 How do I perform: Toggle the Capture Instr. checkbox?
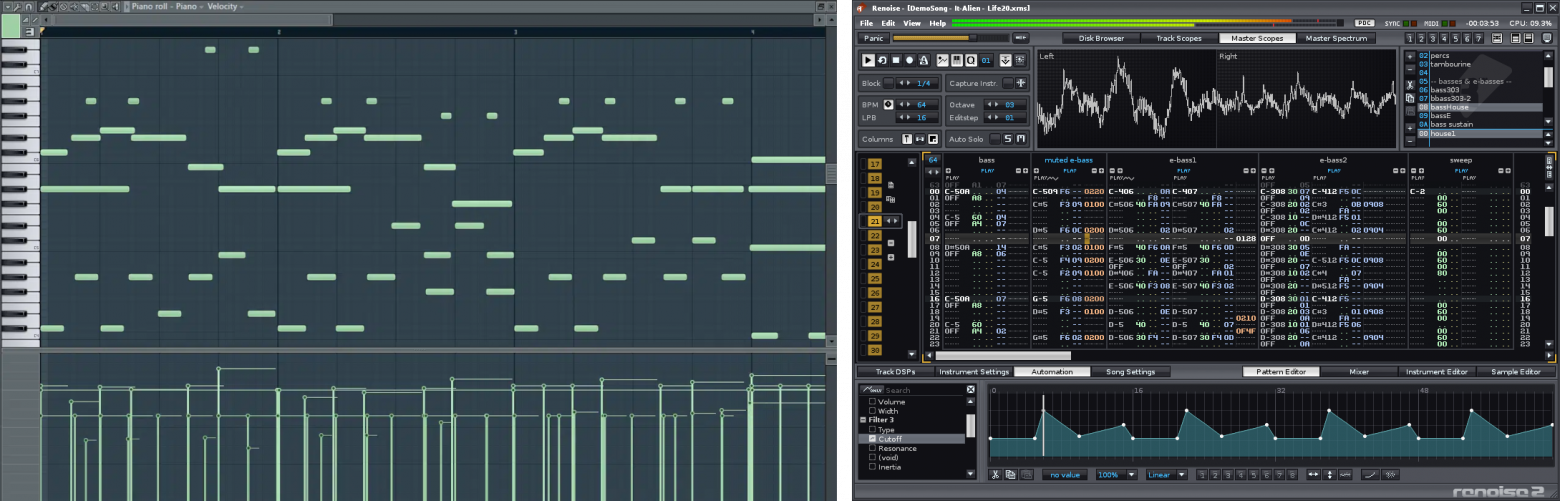pos(1008,83)
